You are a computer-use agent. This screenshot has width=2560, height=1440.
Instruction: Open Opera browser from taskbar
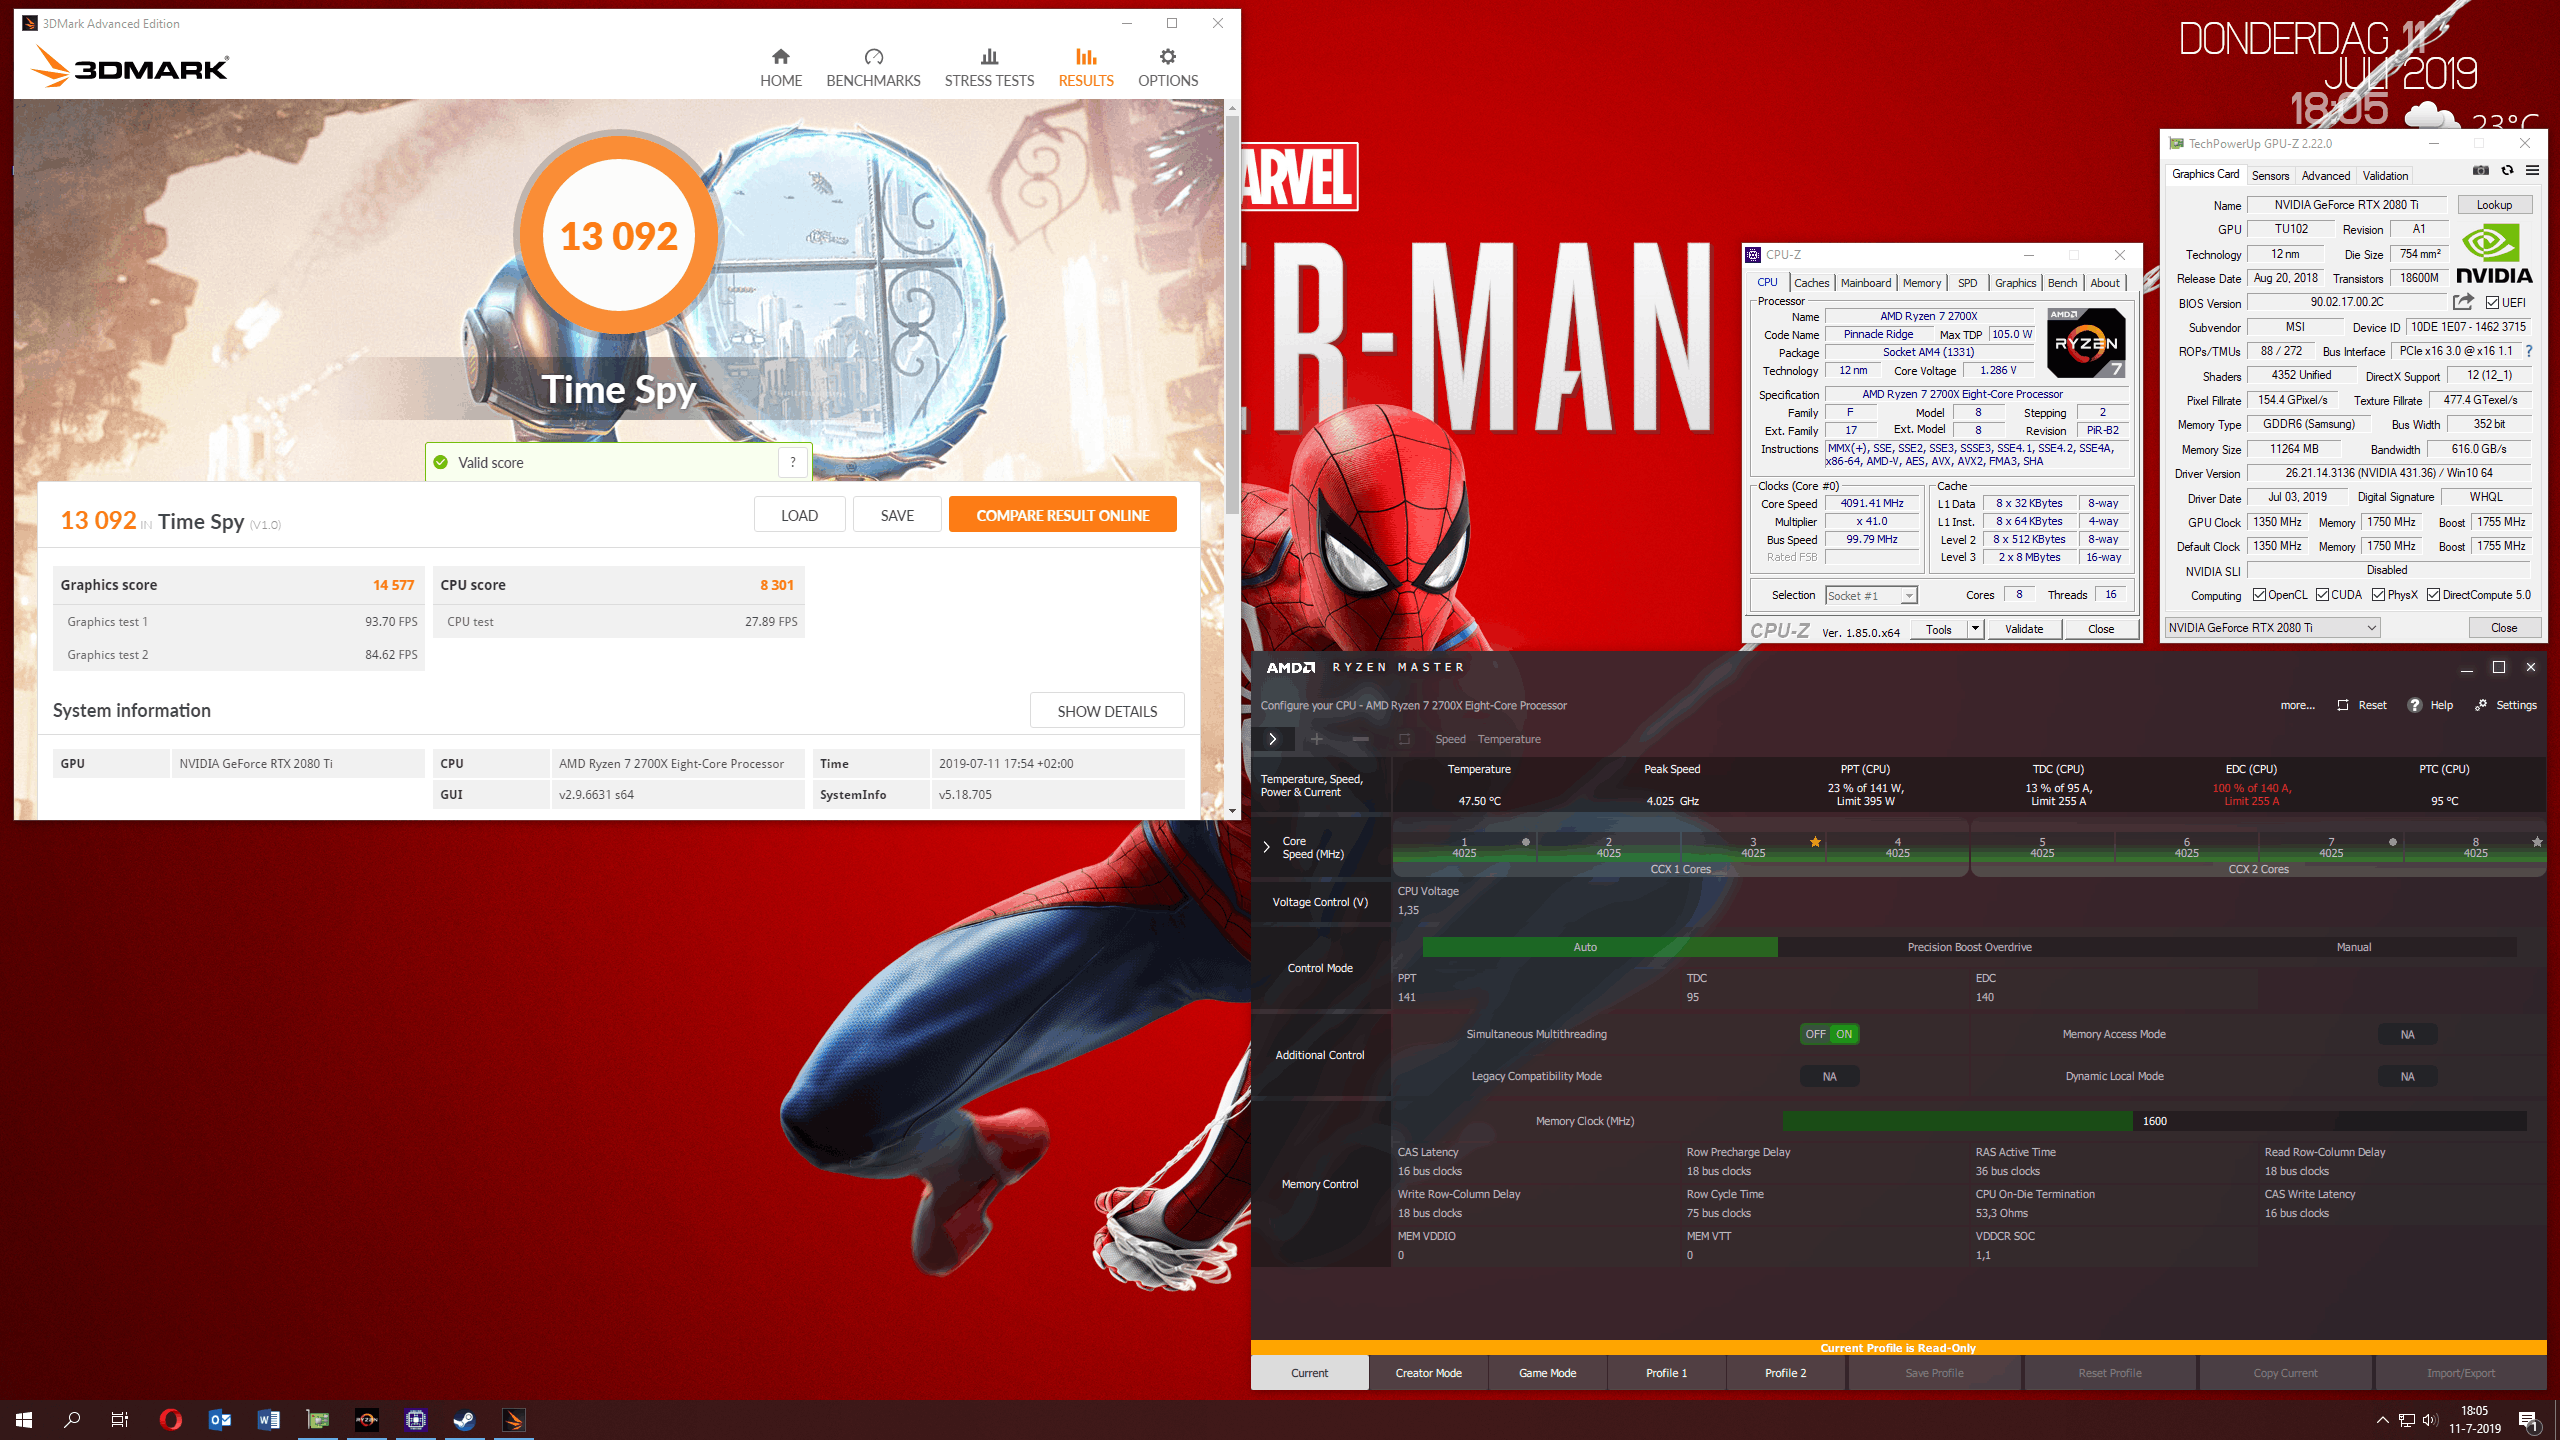pyautogui.click(x=171, y=1419)
